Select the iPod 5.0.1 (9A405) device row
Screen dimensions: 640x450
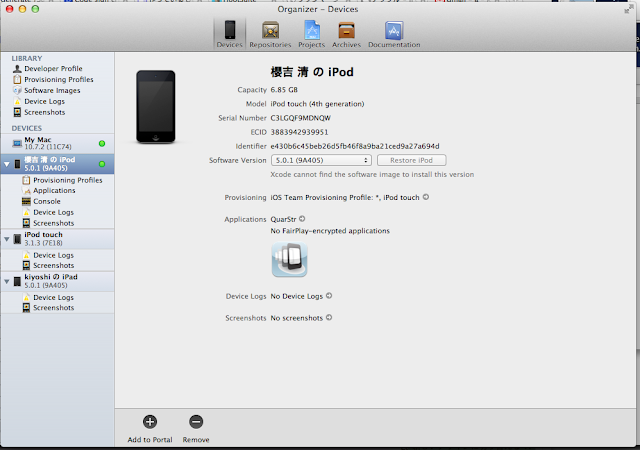pos(57,164)
